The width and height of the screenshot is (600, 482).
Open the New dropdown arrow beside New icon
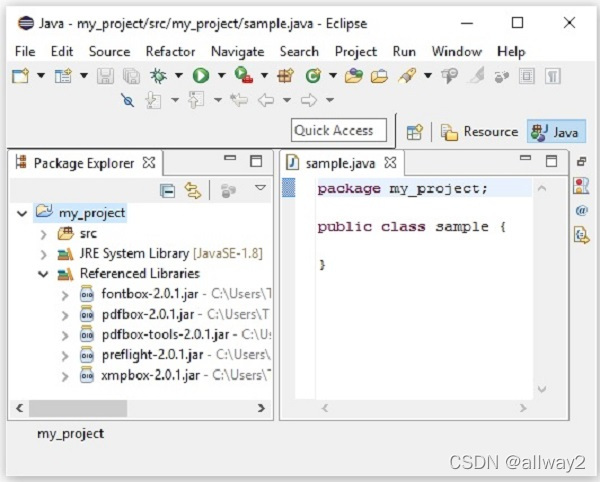point(41,75)
